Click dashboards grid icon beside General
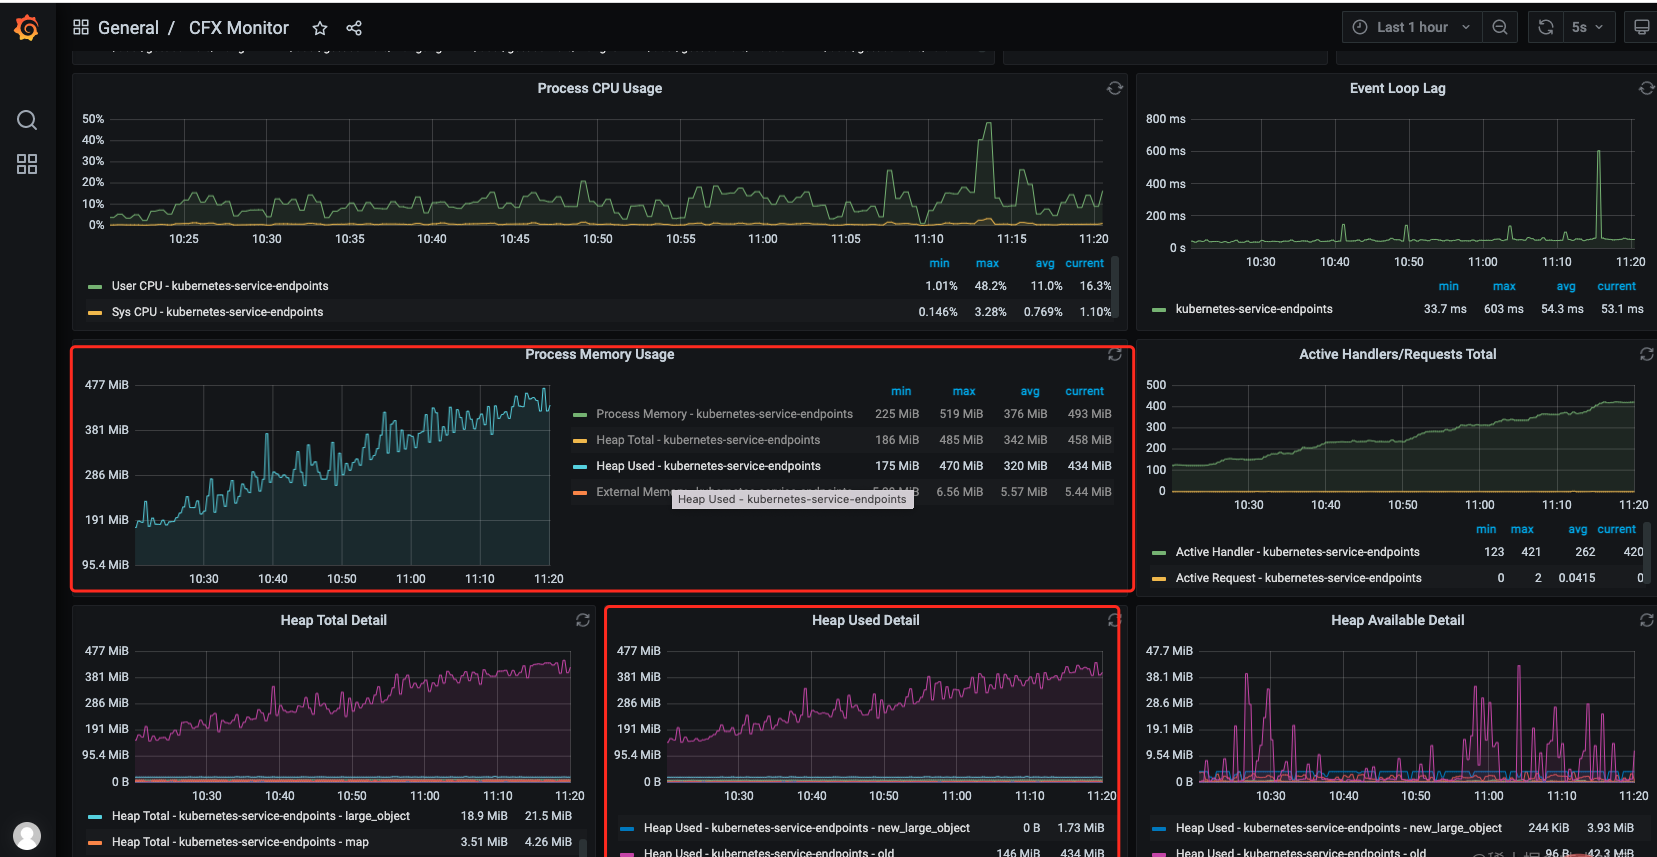The image size is (1657, 857). 81,27
